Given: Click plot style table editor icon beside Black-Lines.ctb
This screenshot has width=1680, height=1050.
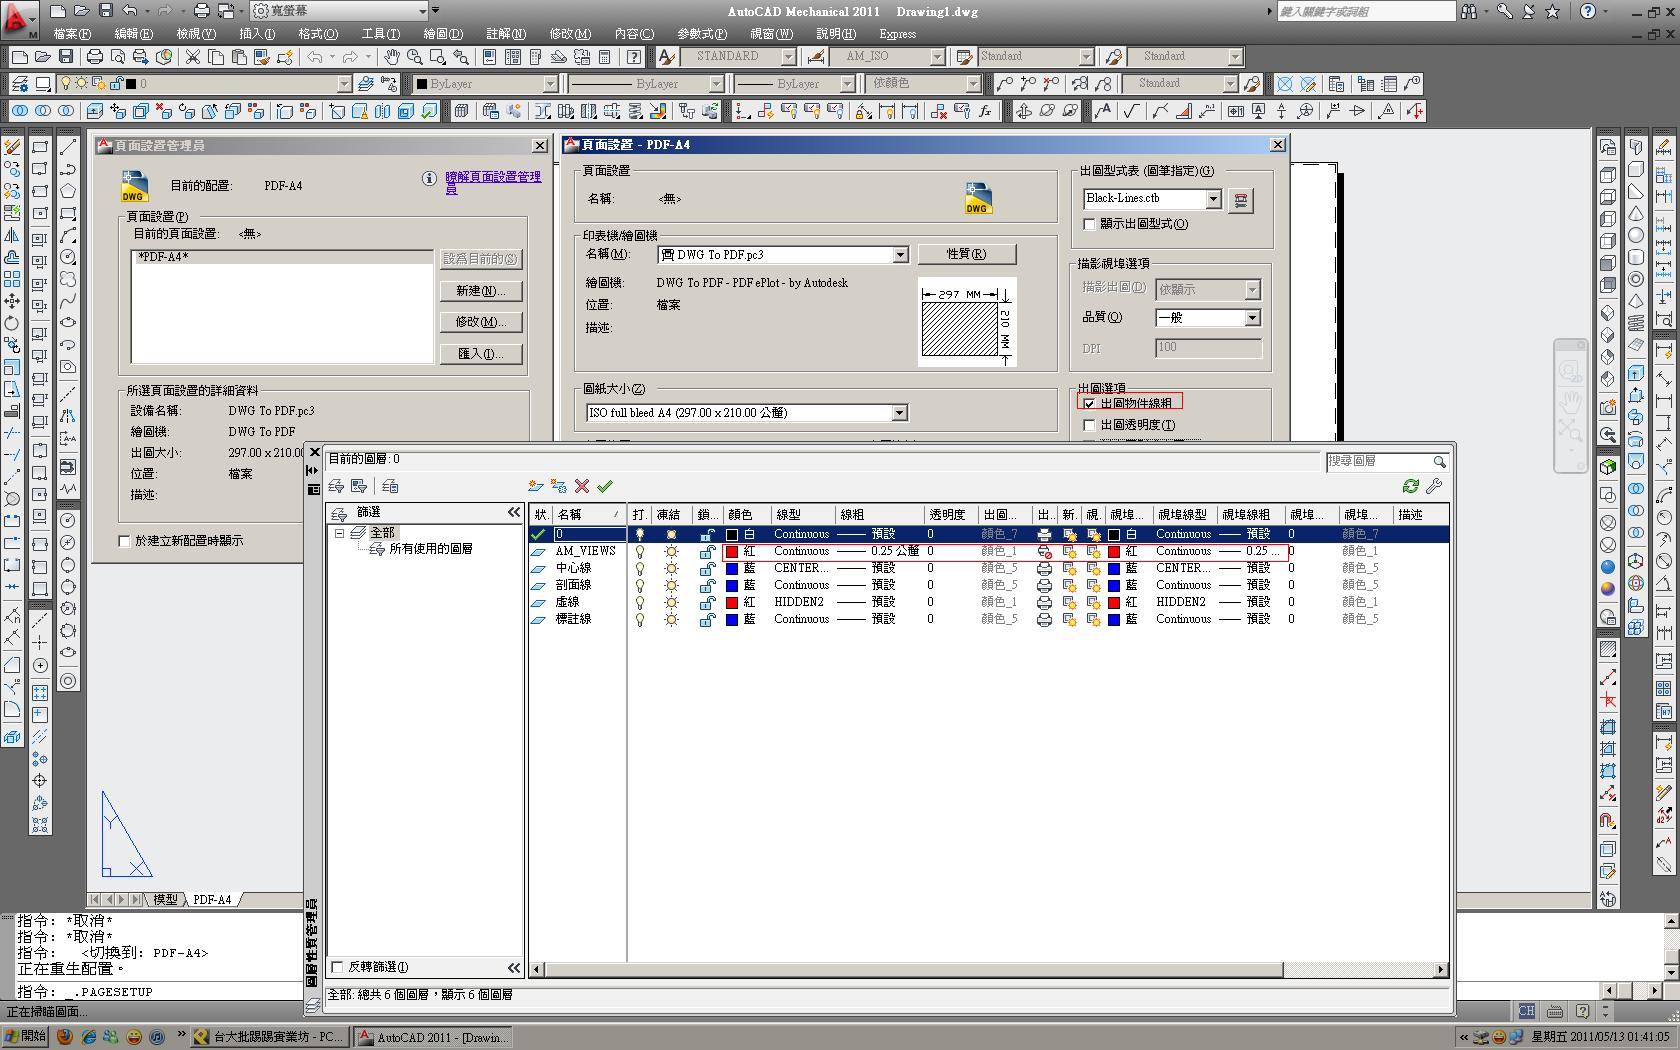Looking at the screenshot, I should click(x=1240, y=200).
